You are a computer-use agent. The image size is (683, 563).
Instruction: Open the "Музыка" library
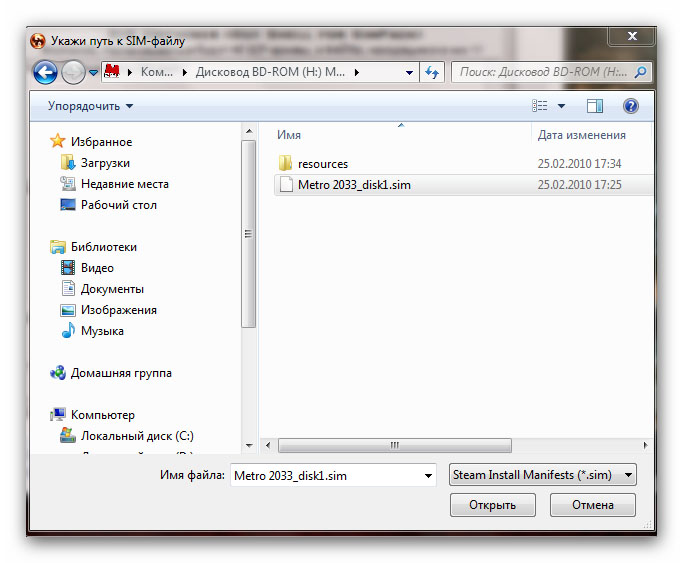coord(102,331)
